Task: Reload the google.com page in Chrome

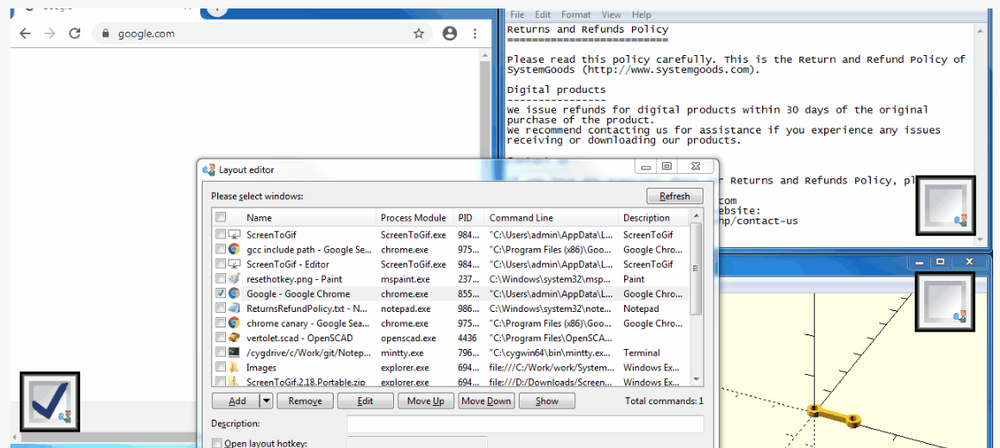Action: [x=75, y=33]
